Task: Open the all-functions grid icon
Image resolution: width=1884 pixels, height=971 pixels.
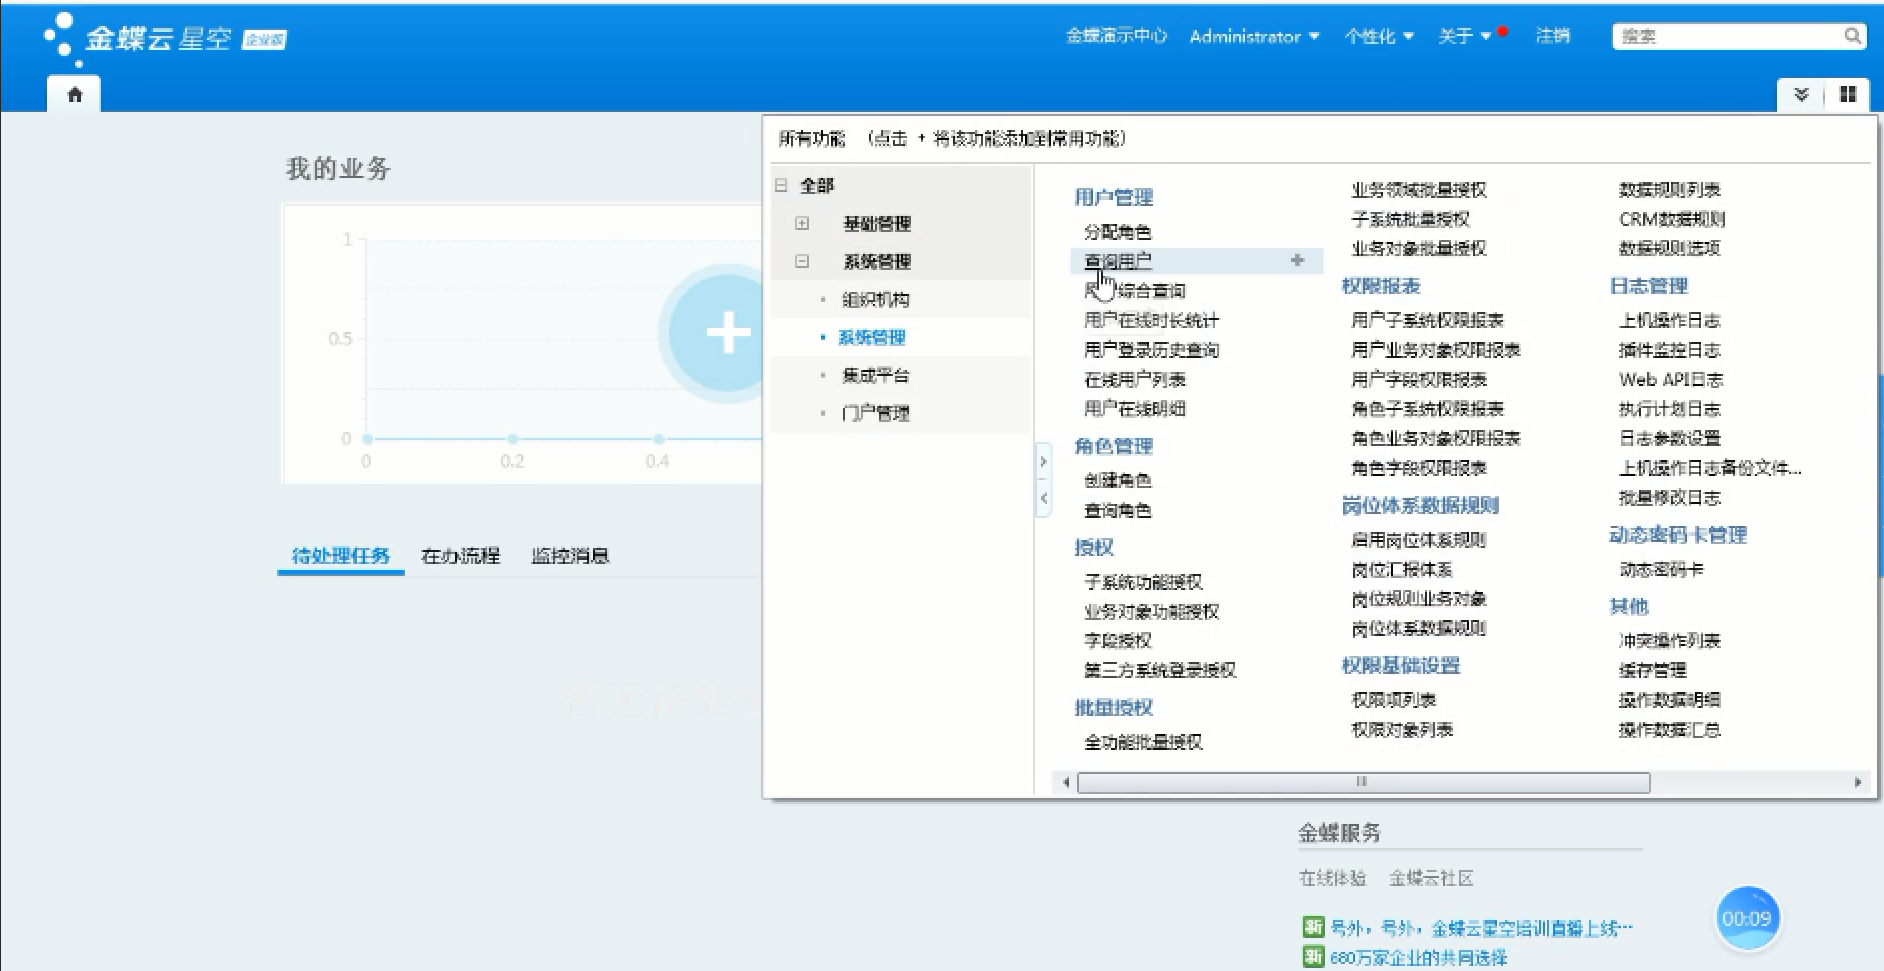Action: pyautogui.click(x=1847, y=94)
